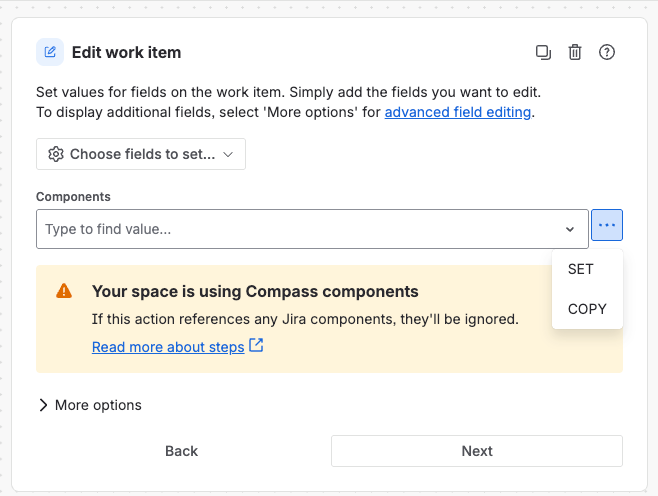Toggle the three-dots menu next to Components

[x=607, y=225]
